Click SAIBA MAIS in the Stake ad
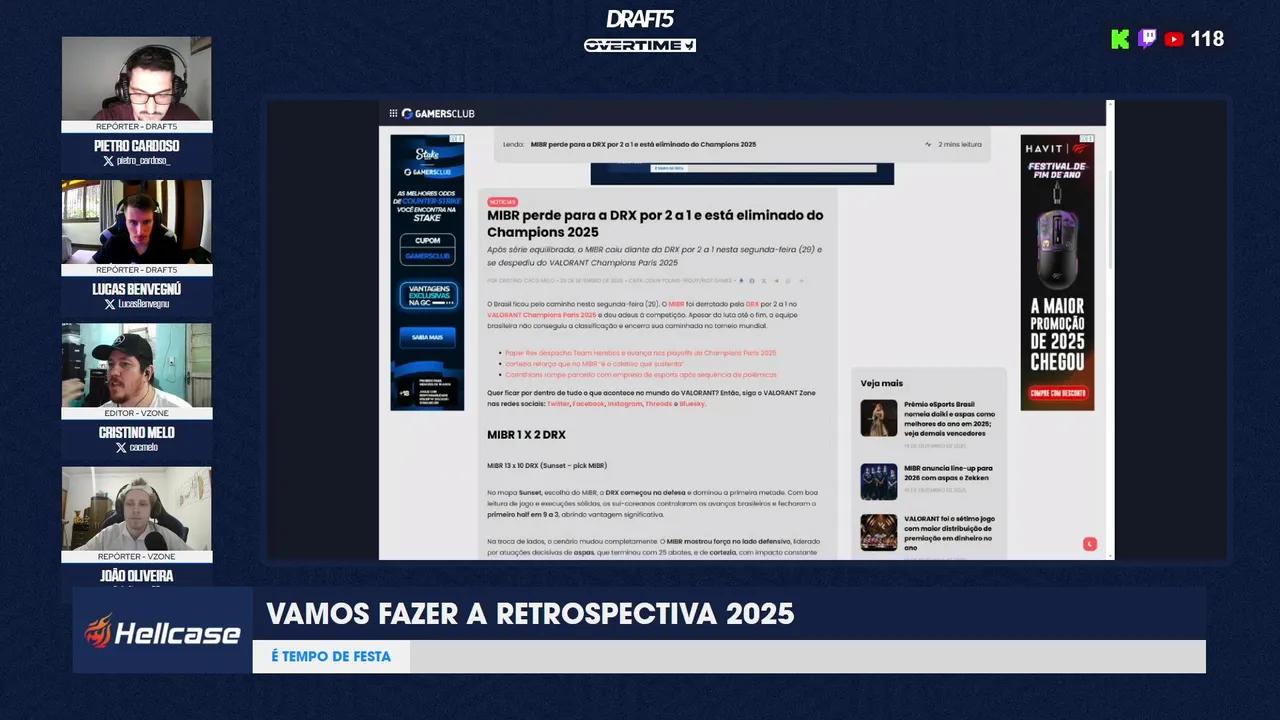Screen dimensions: 1280x720 pyautogui.click(x=427, y=337)
